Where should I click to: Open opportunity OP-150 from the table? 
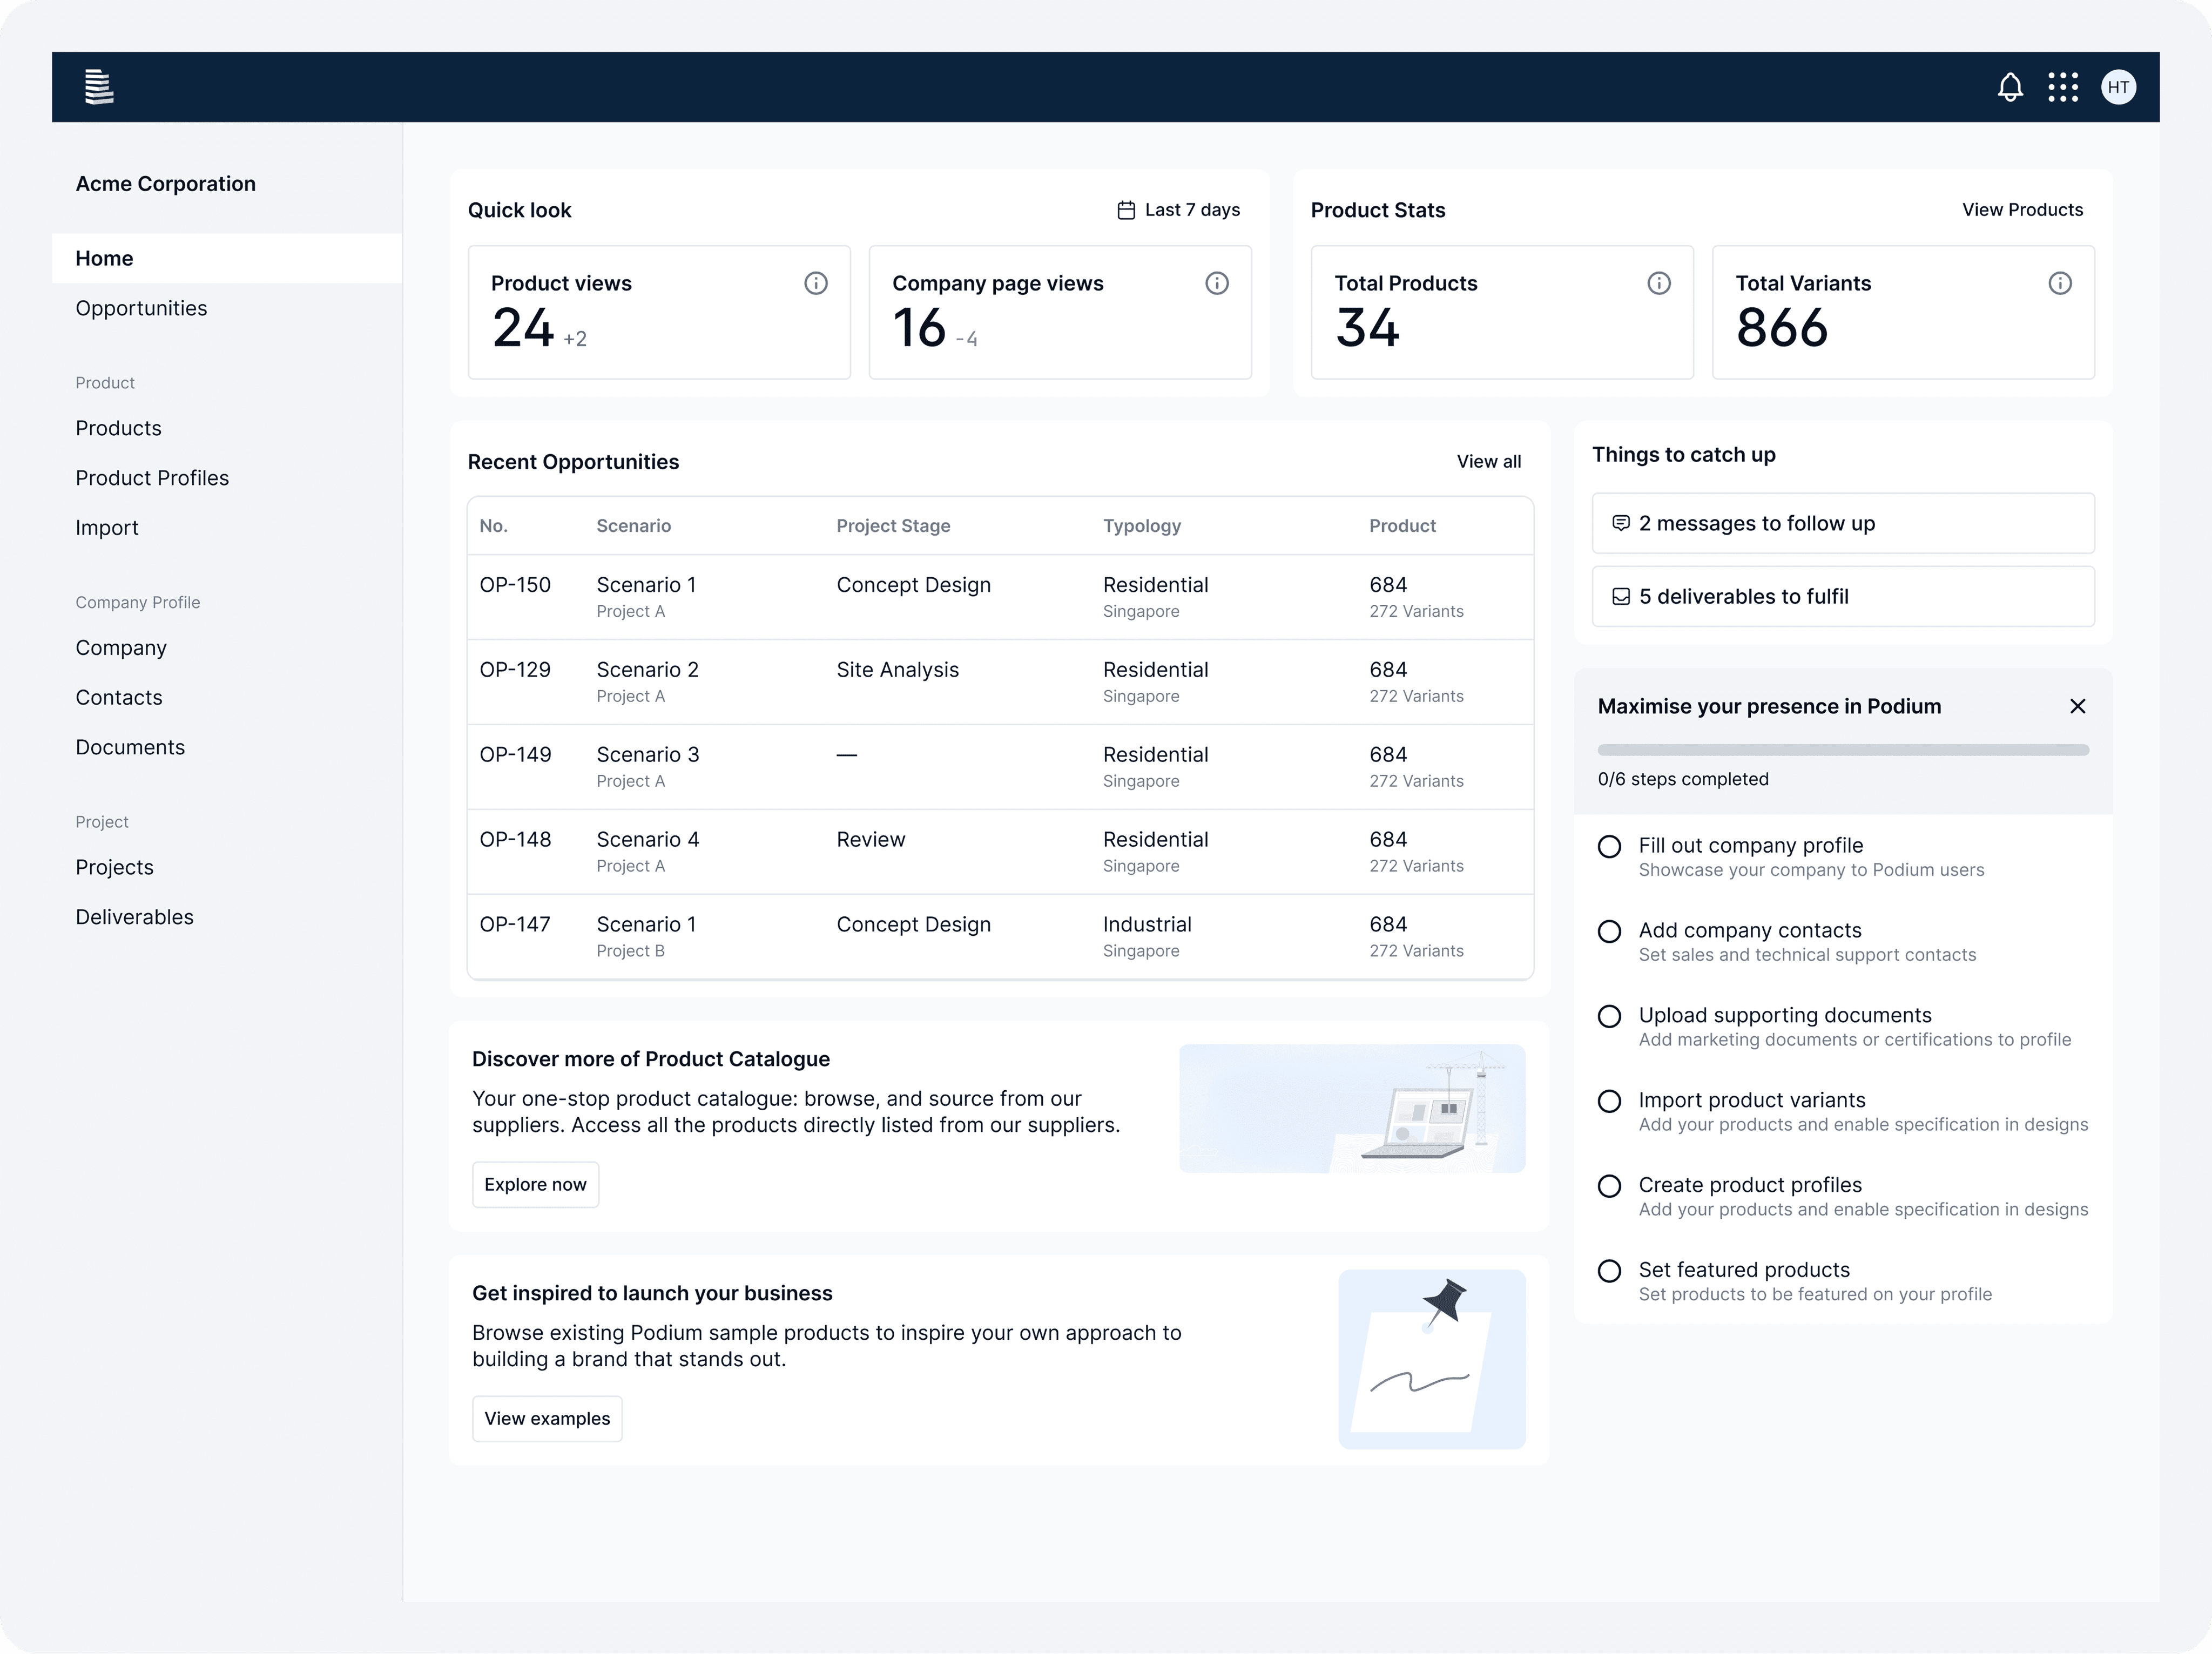pos(516,584)
